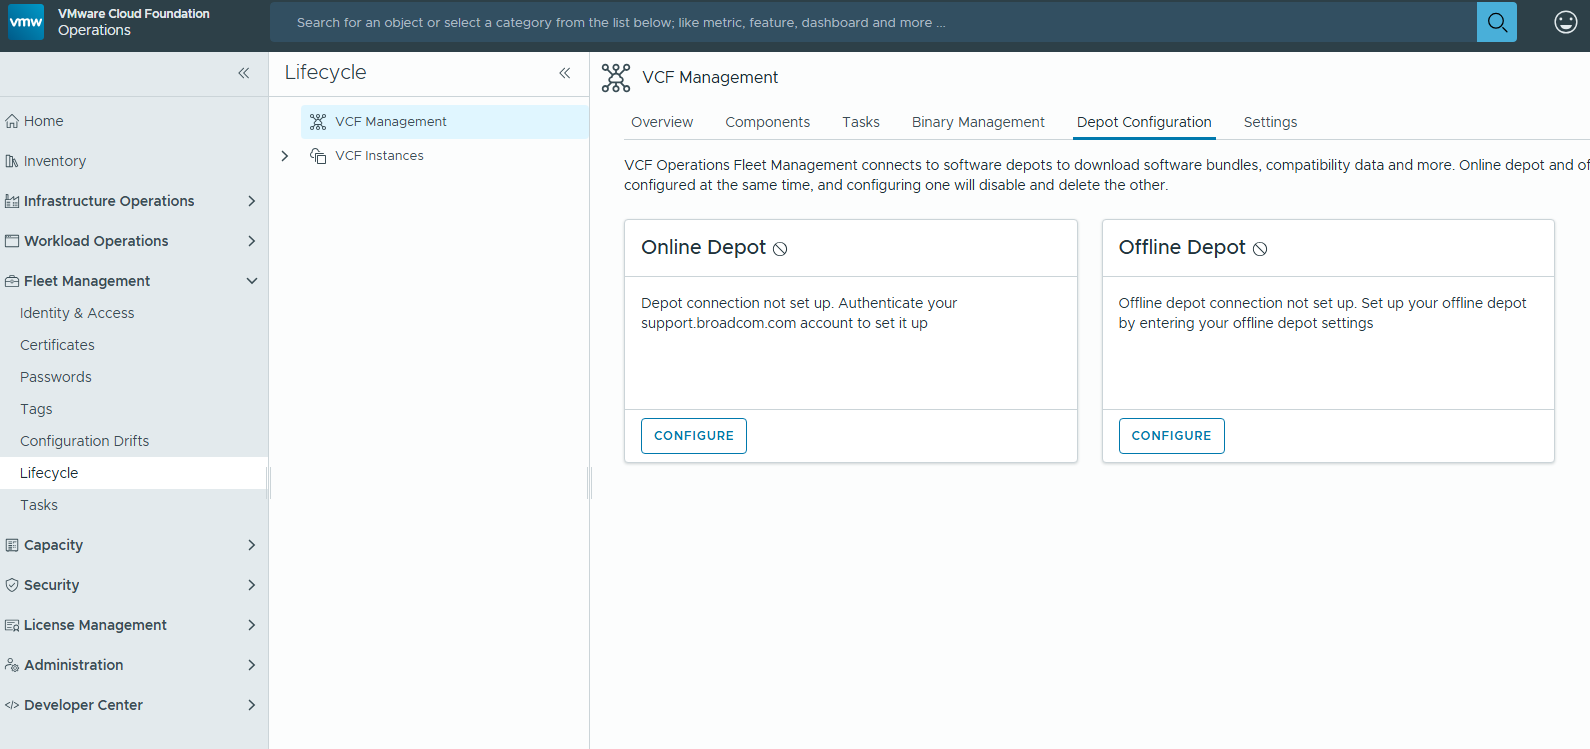Select VCF Management in Lifecycle tree
Viewport: 1590px width, 749px height.
coord(390,122)
